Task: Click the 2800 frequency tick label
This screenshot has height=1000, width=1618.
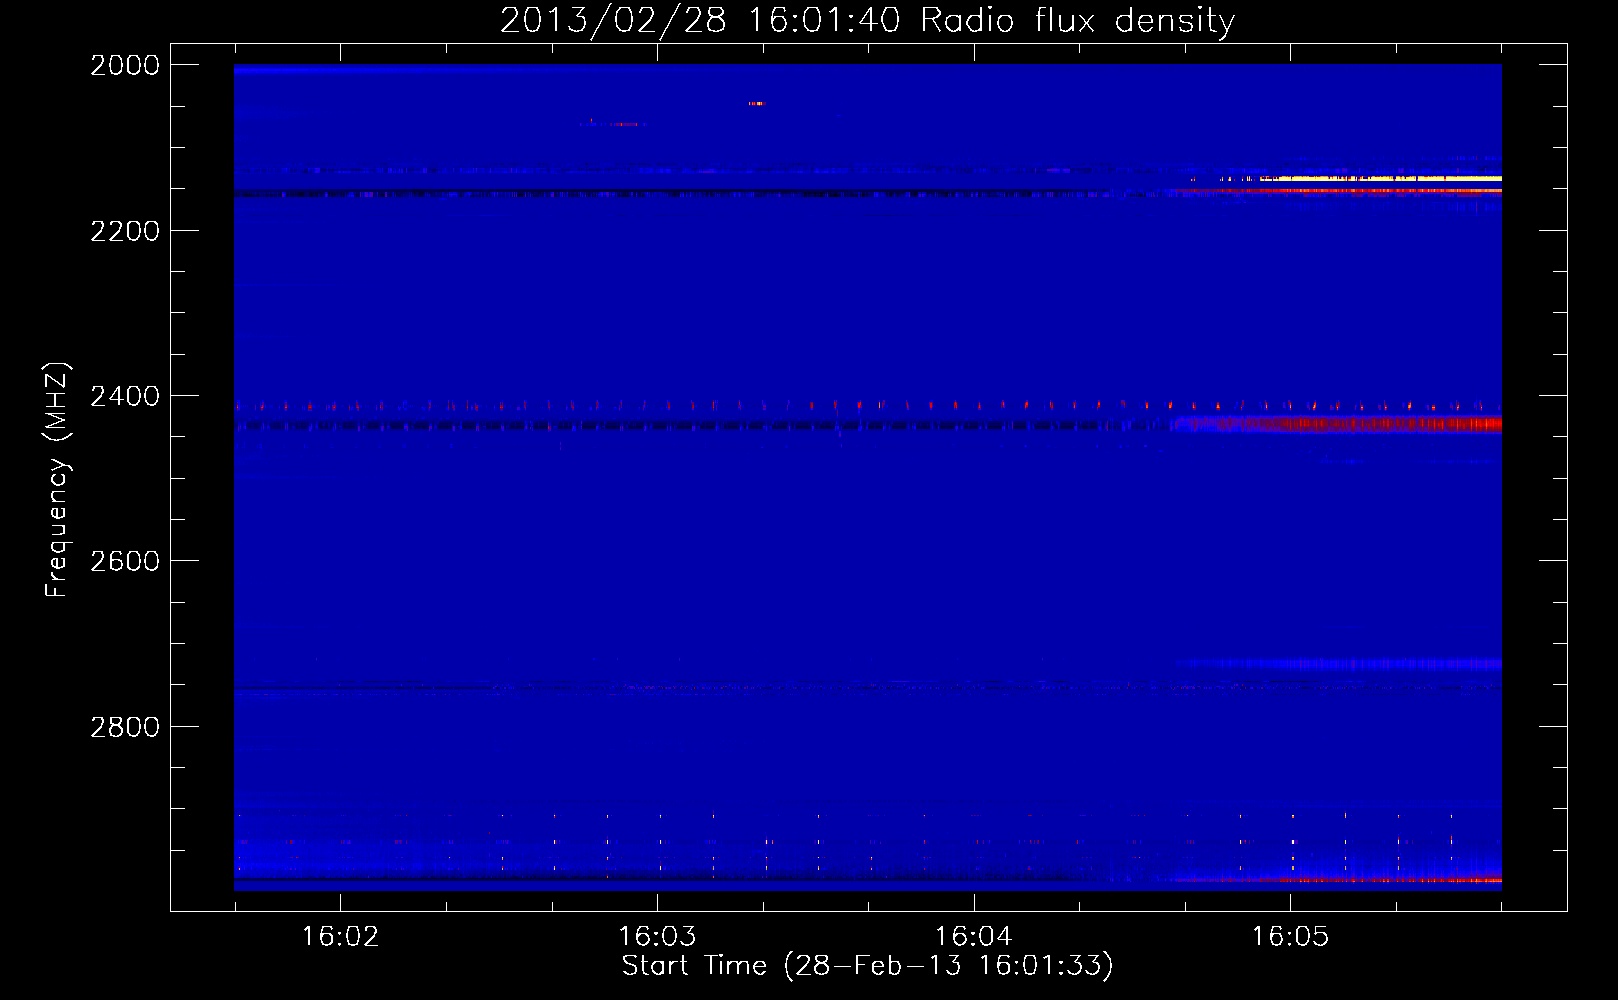Action: tap(125, 727)
